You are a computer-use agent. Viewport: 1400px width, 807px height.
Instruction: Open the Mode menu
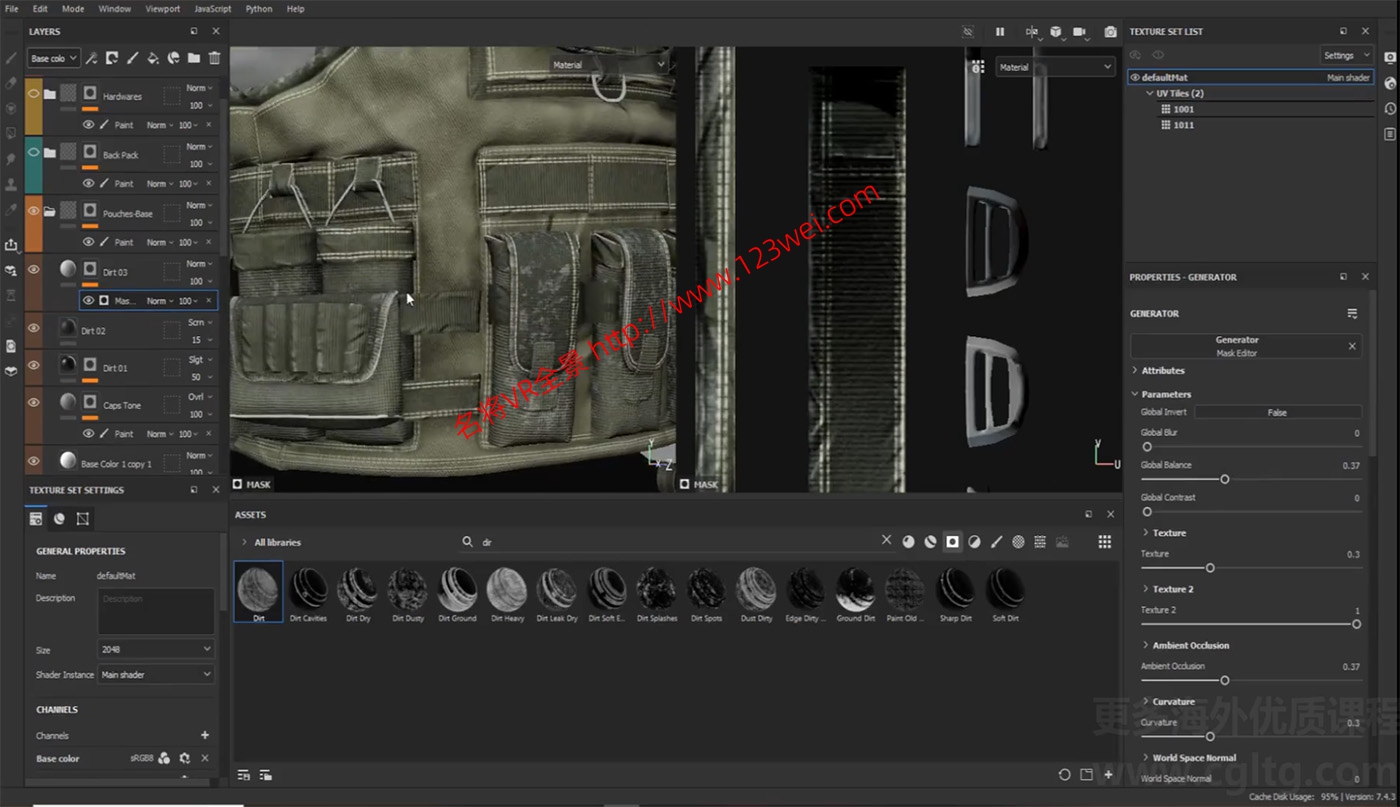(x=72, y=8)
